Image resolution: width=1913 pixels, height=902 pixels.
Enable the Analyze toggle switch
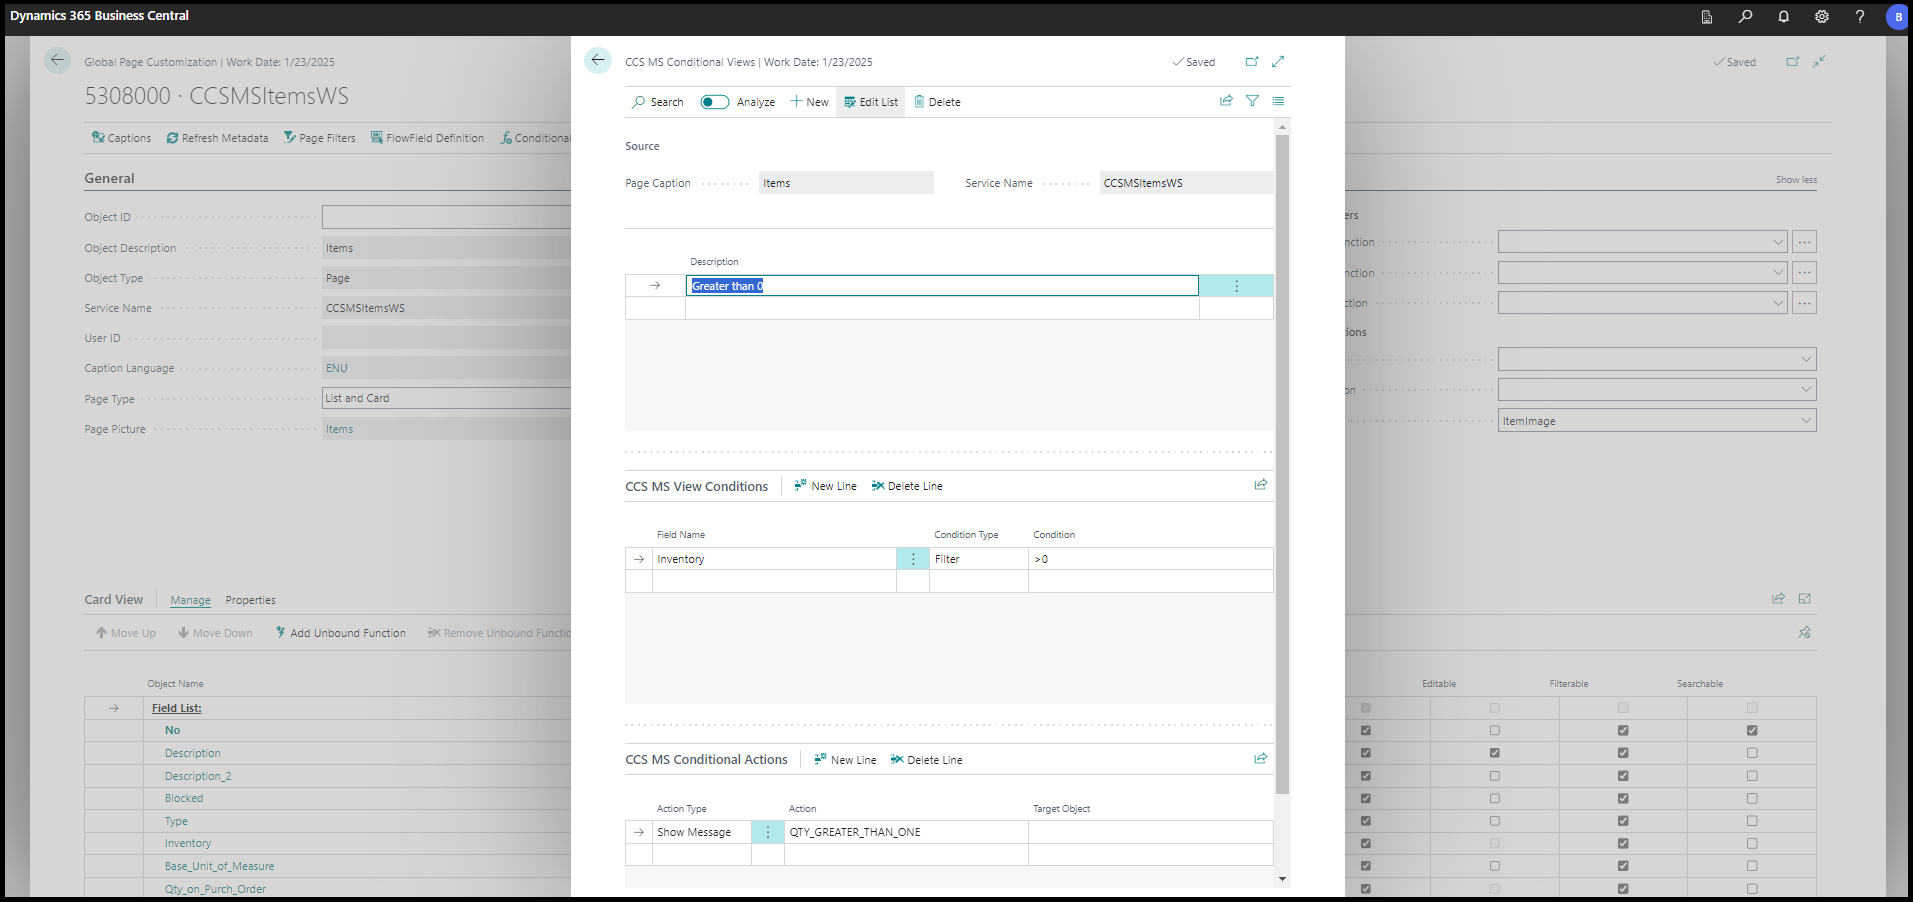click(x=713, y=101)
